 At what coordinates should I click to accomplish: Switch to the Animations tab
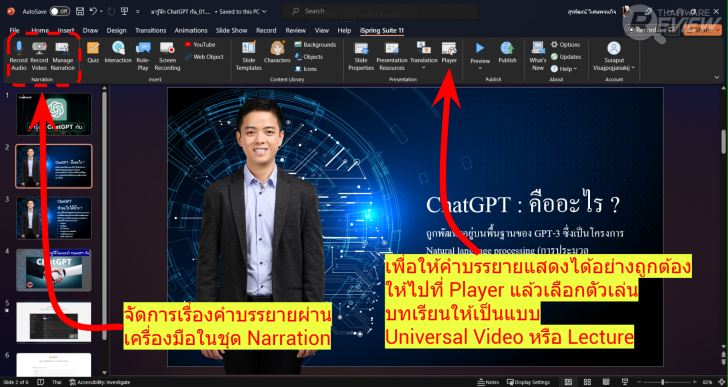tap(190, 30)
